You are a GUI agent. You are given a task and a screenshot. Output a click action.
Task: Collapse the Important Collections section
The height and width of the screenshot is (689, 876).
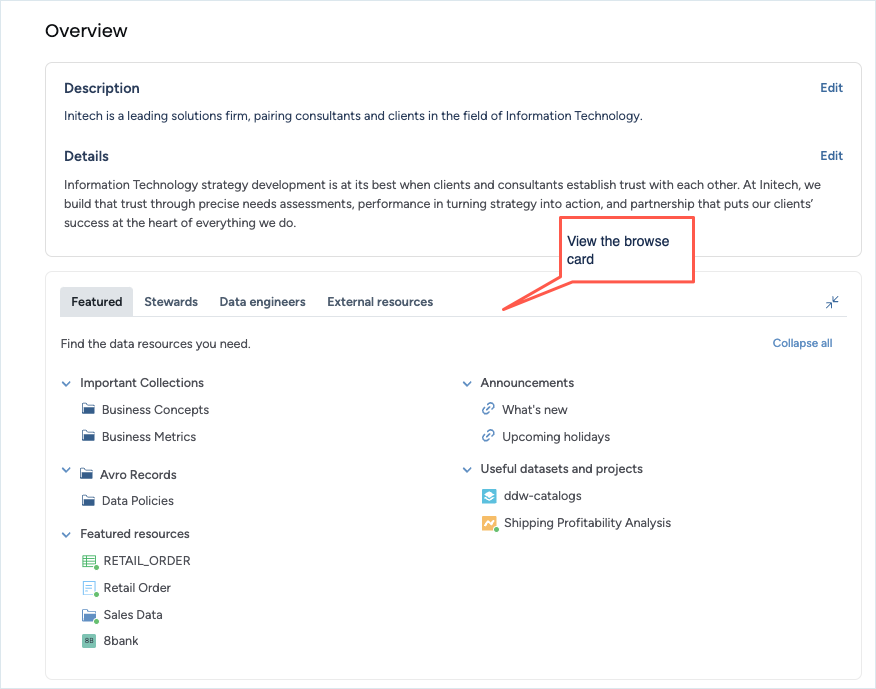point(67,383)
